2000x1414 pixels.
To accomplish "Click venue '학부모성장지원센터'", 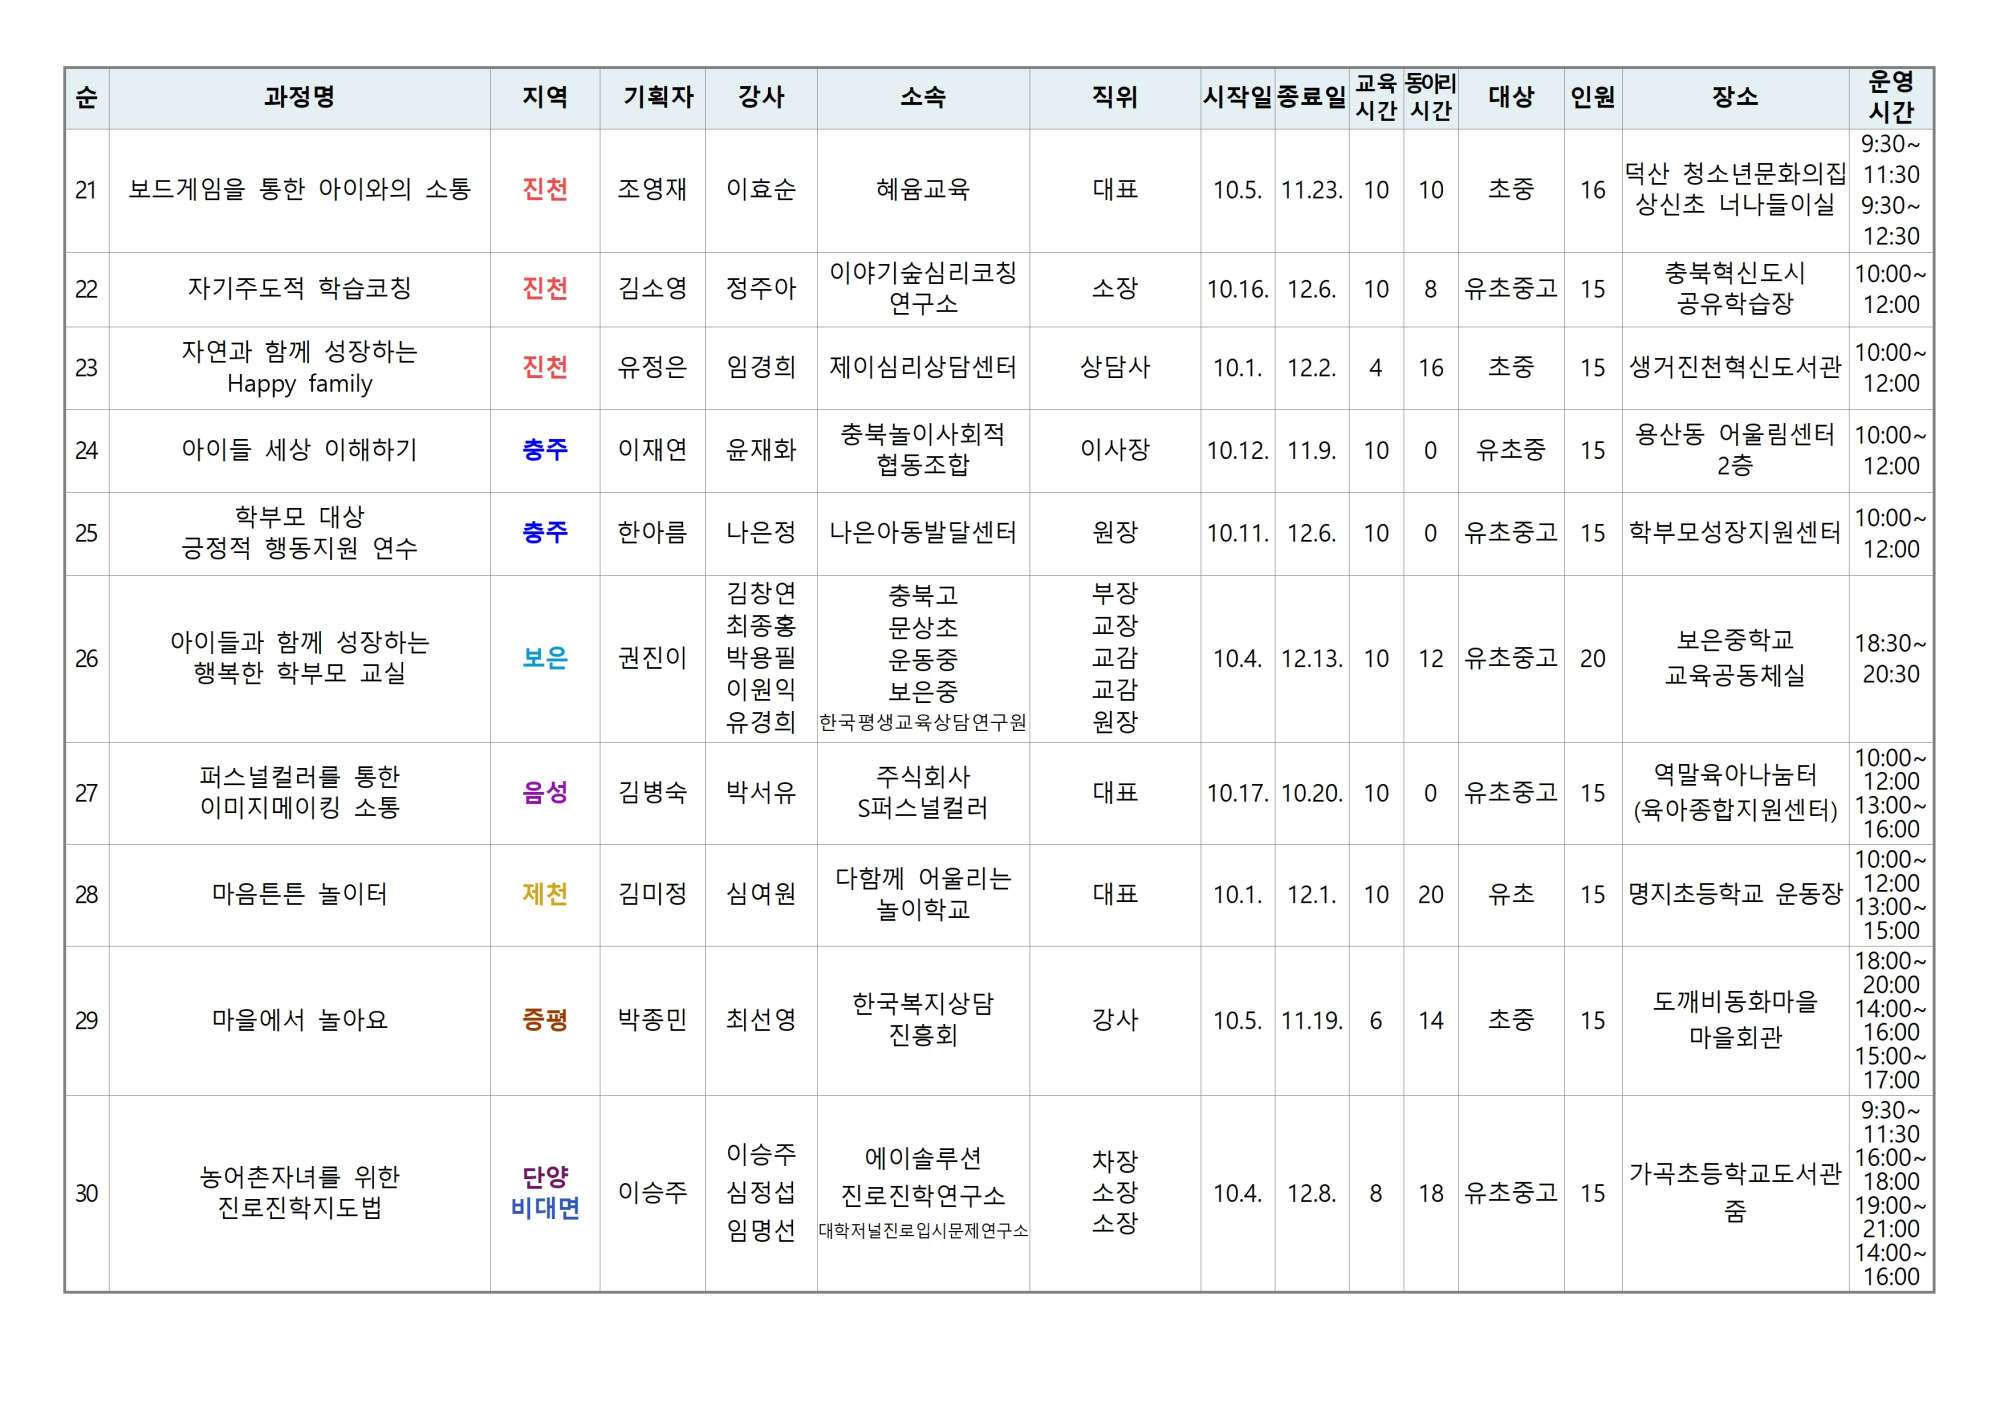I will tap(1735, 532).
